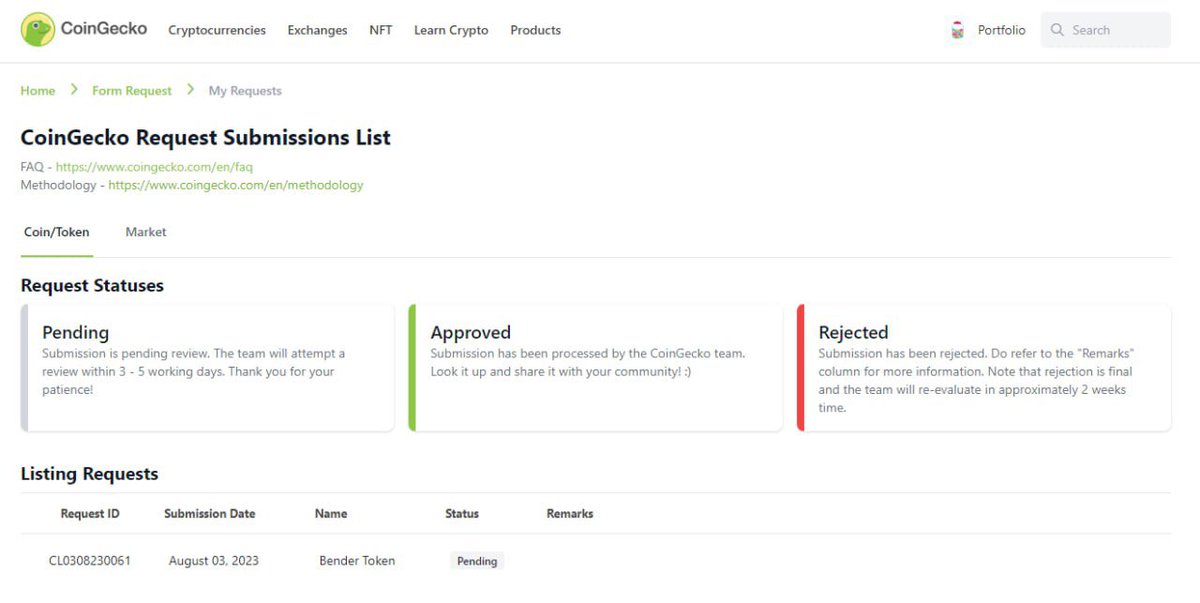Viewport: 1200px width, 603px height.
Task: Click the Bender Token name cell
Action: (x=357, y=561)
